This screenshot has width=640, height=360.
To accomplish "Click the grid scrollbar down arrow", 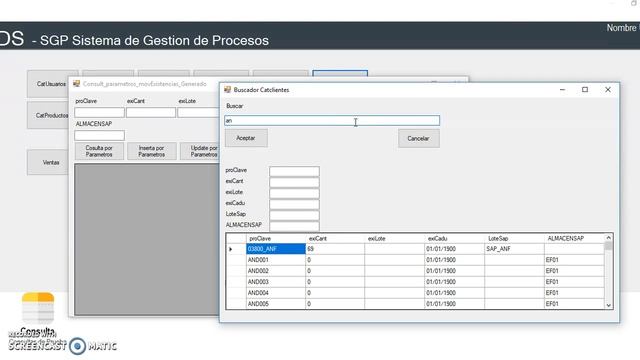I will (609, 305).
